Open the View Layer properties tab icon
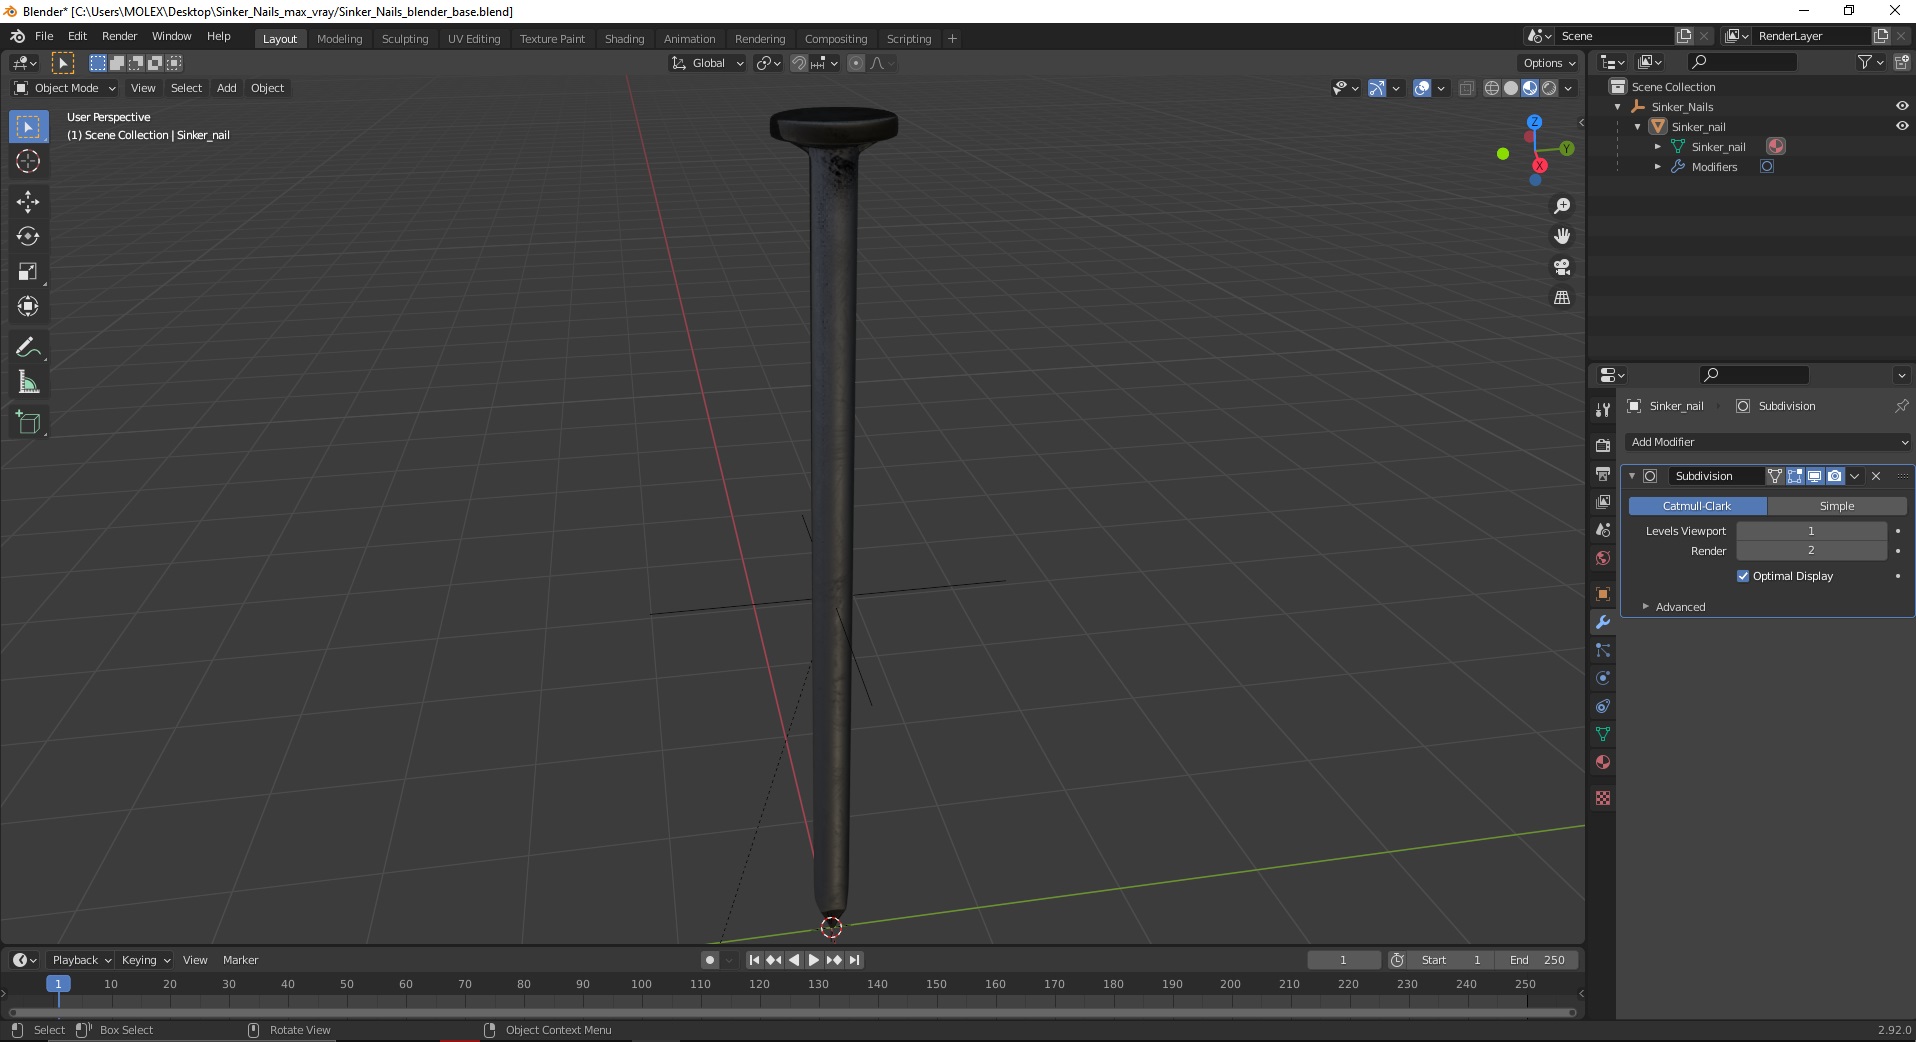Image resolution: width=1916 pixels, height=1042 pixels. pyautogui.click(x=1603, y=501)
